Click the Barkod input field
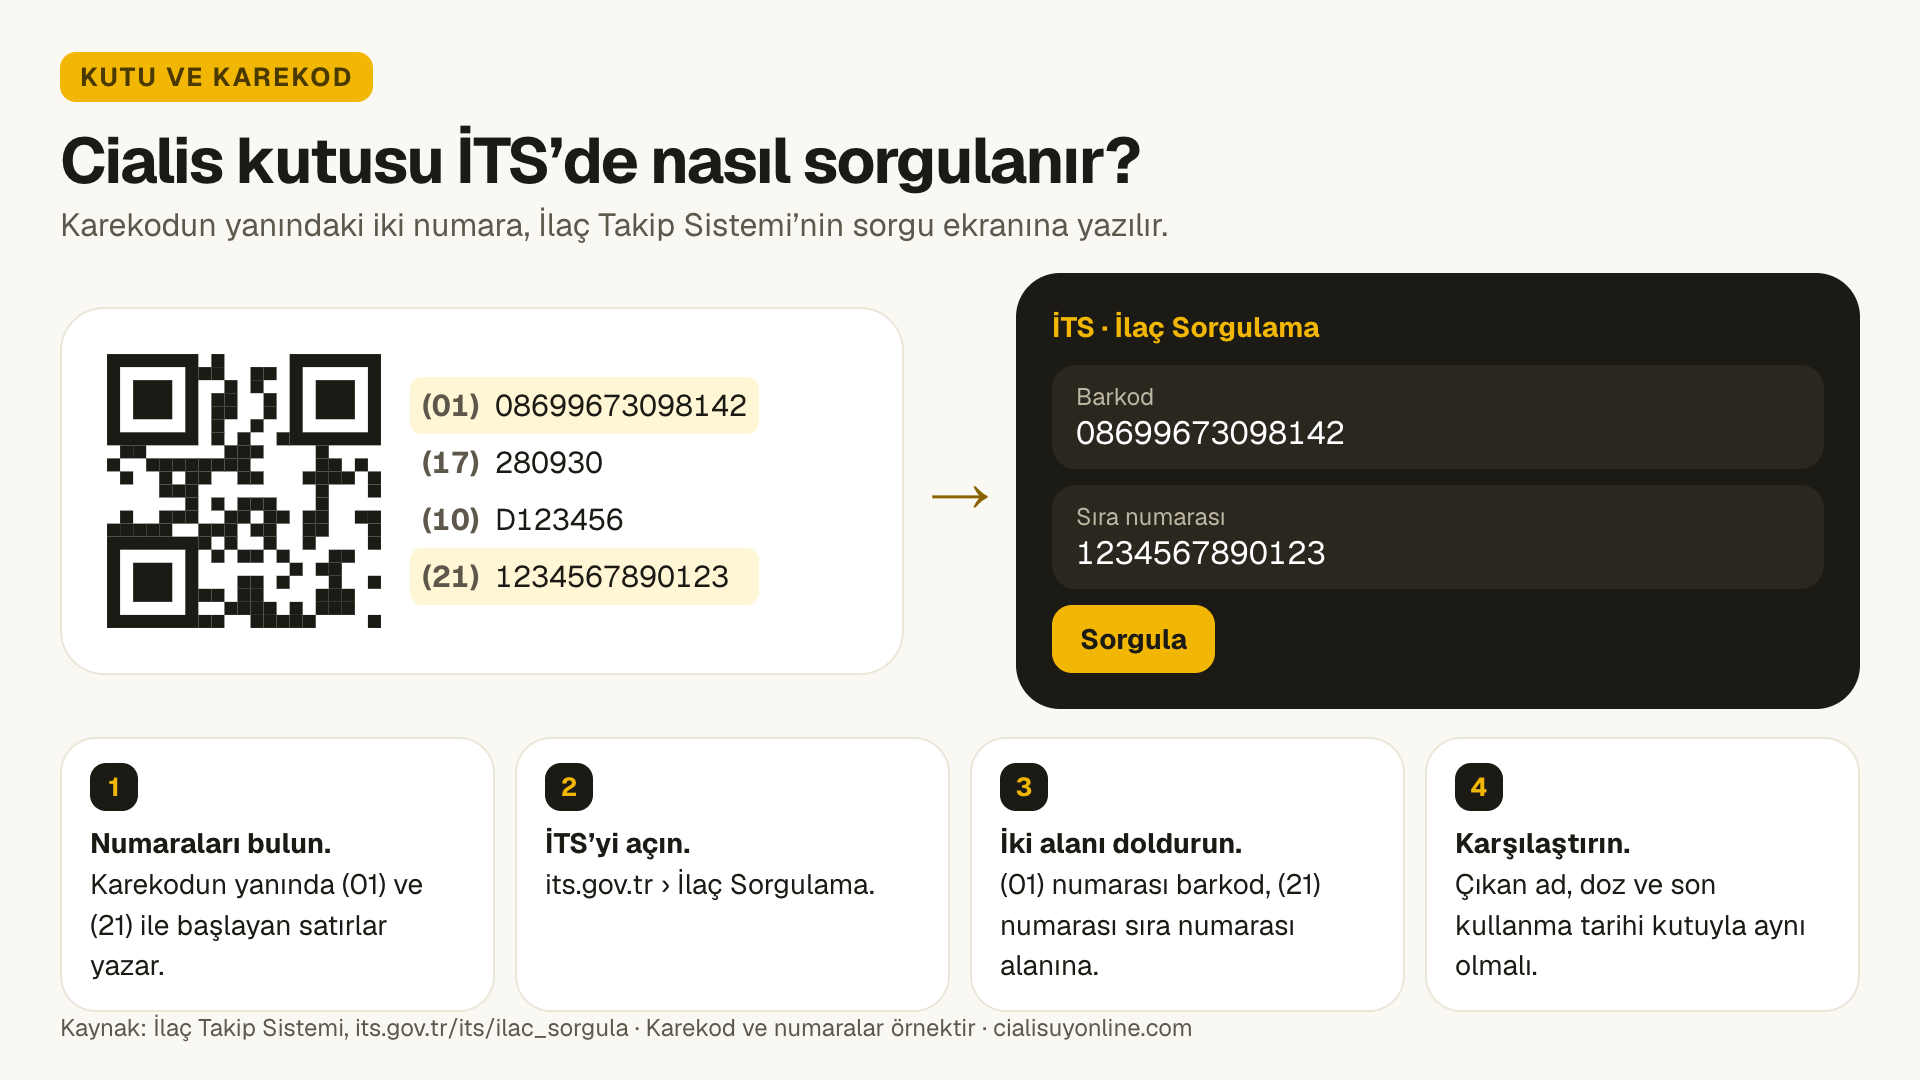 click(x=1437, y=417)
